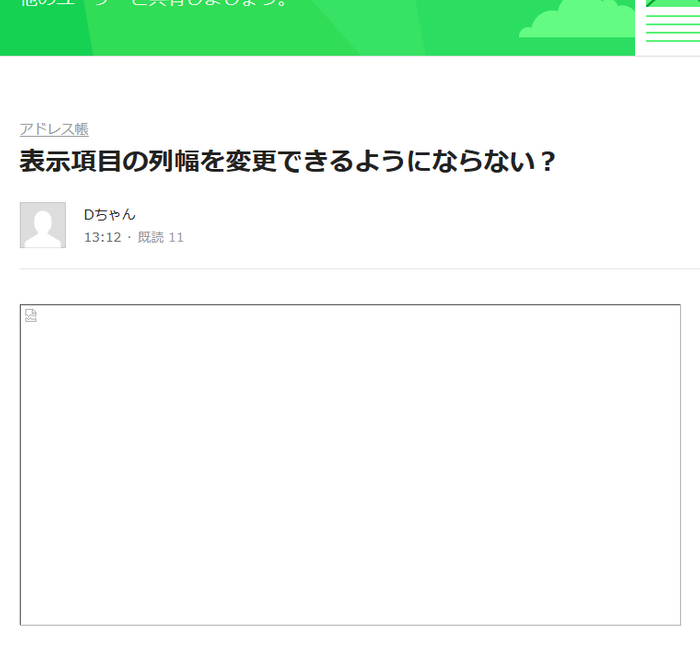Click the word 表示項目 in the heading
The height and width of the screenshot is (651, 700).
(71, 161)
